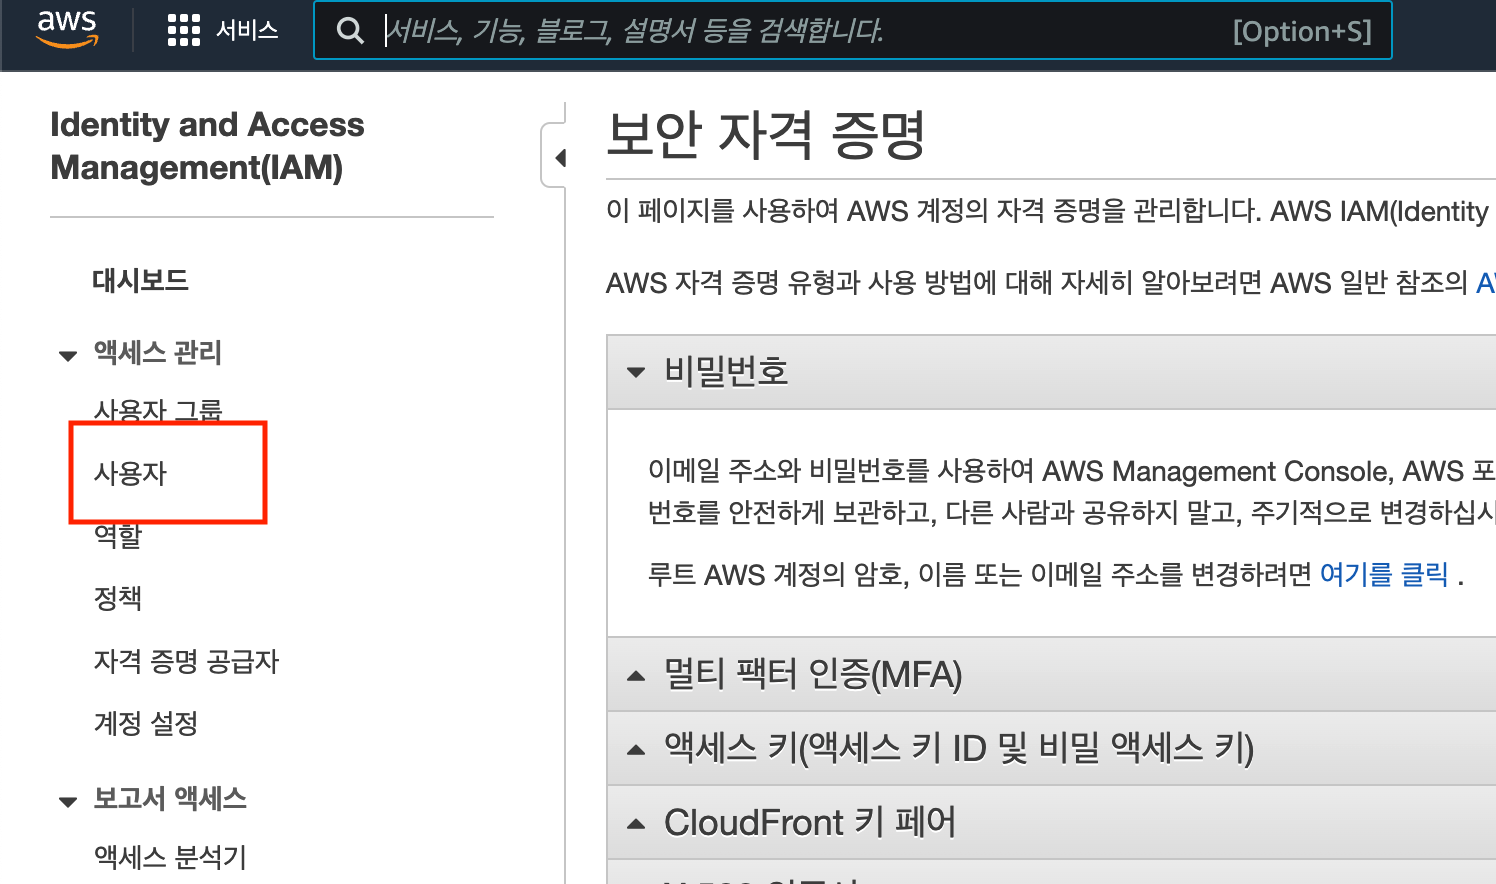This screenshot has width=1496, height=884.
Task: Click the 멀티 팩터 인증(MFA) header
Action: [x=1051, y=675]
